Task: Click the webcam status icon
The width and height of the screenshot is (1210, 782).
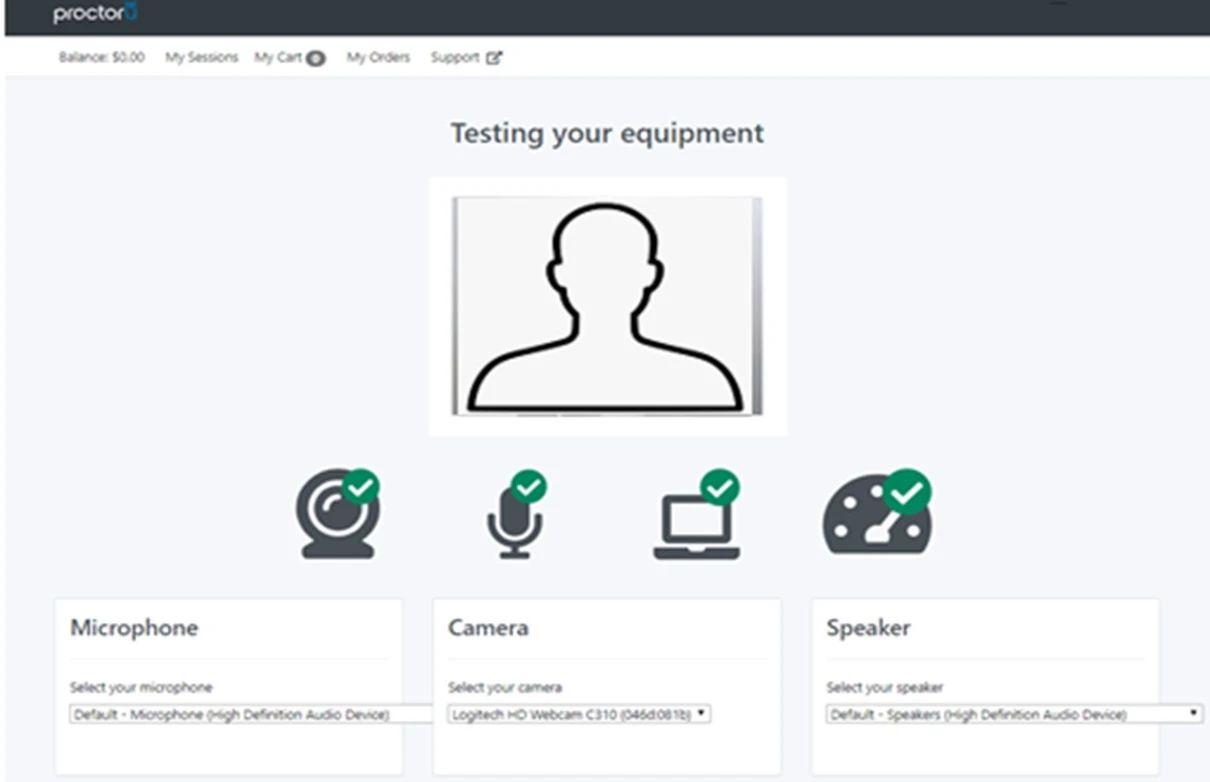Action: tap(337, 514)
